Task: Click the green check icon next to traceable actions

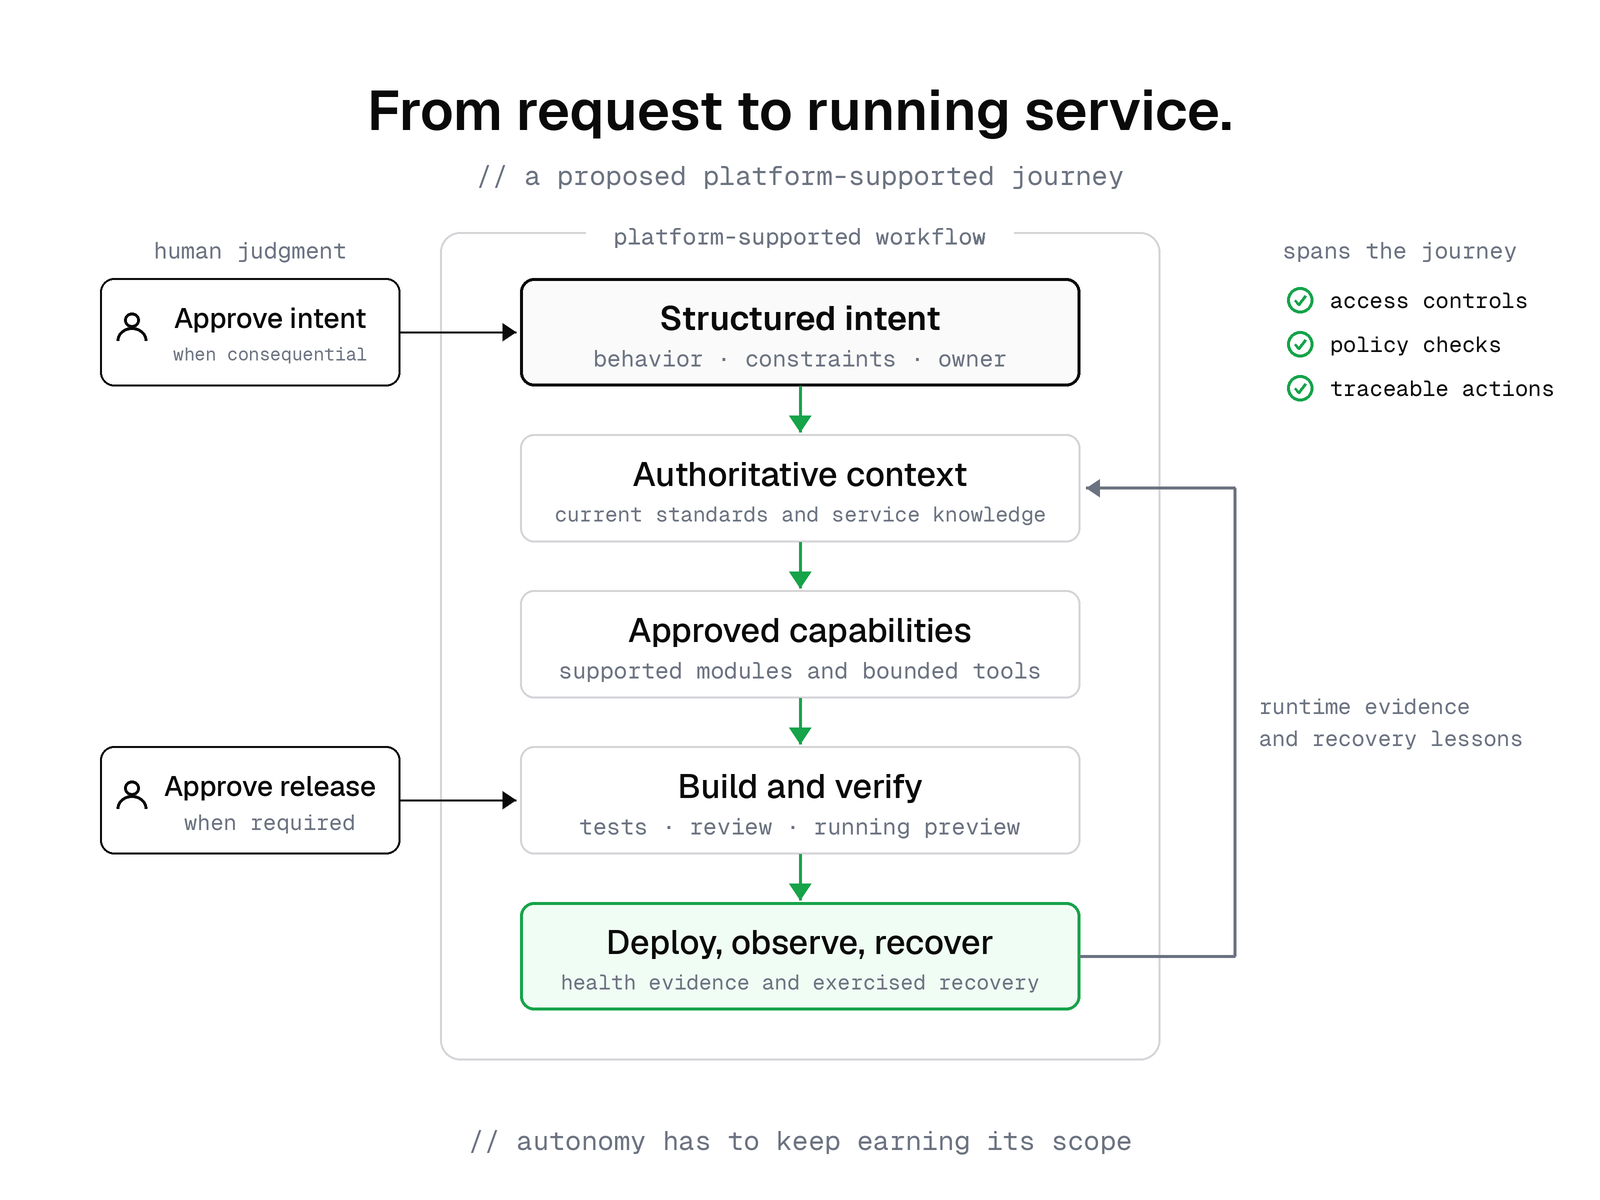Action: [1300, 388]
